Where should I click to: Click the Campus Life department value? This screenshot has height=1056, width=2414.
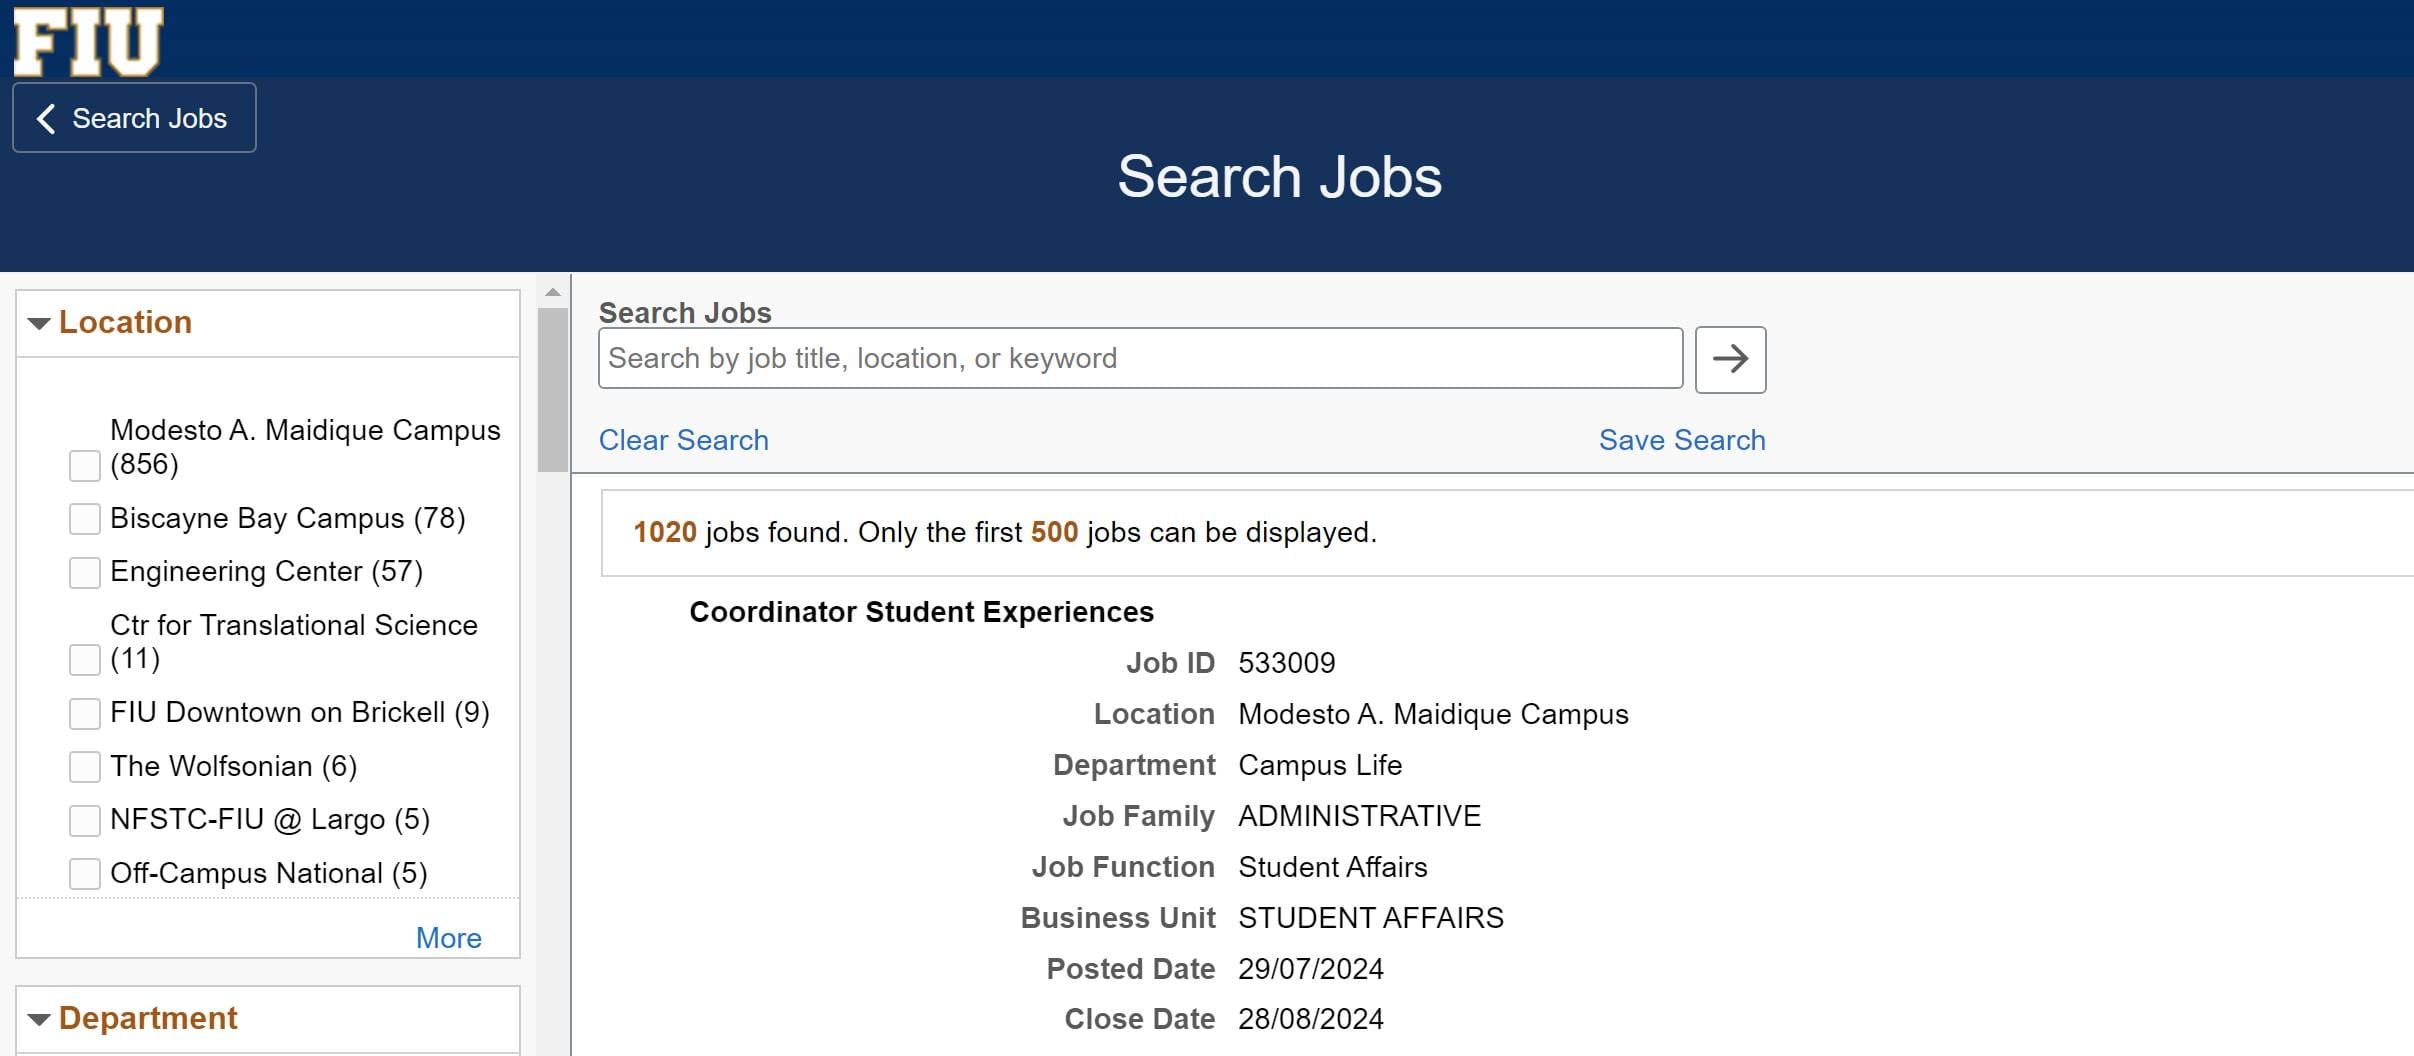pyautogui.click(x=1320, y=765)
